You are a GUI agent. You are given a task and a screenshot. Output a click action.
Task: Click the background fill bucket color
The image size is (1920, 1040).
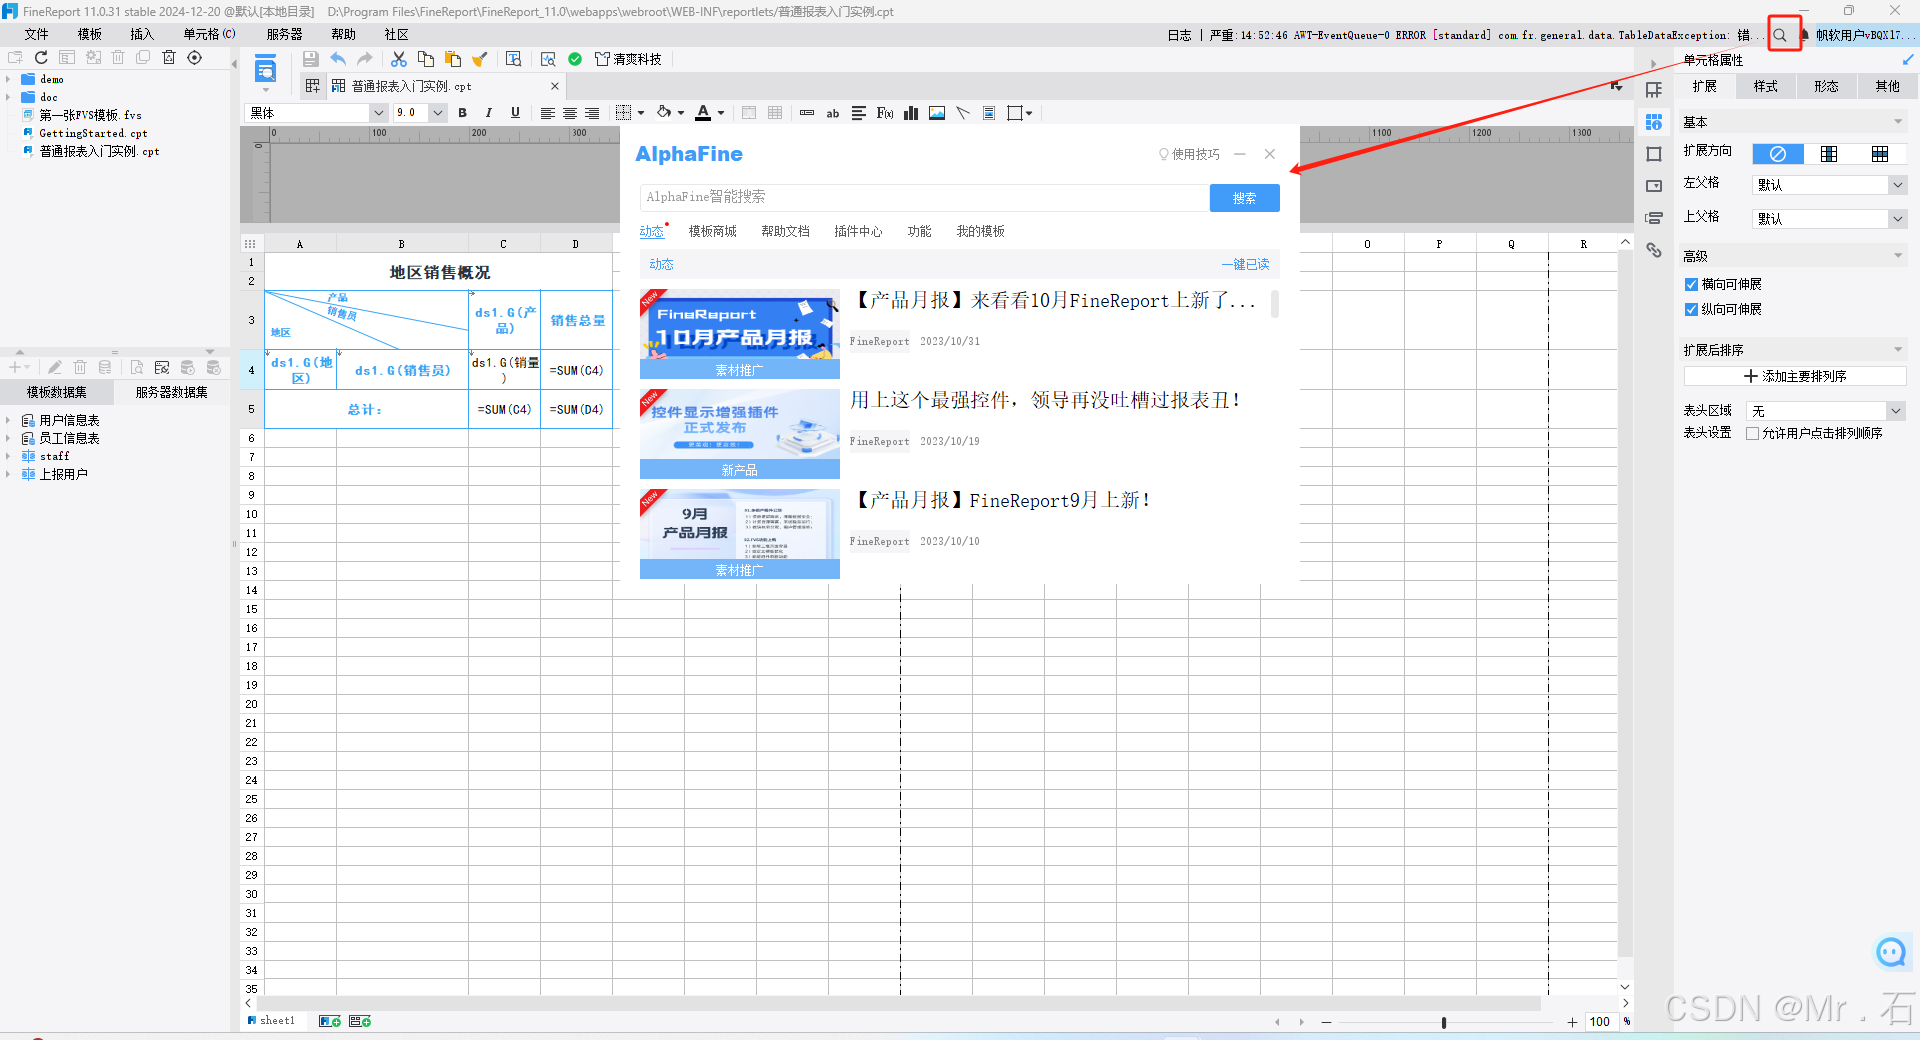point(664,113)
